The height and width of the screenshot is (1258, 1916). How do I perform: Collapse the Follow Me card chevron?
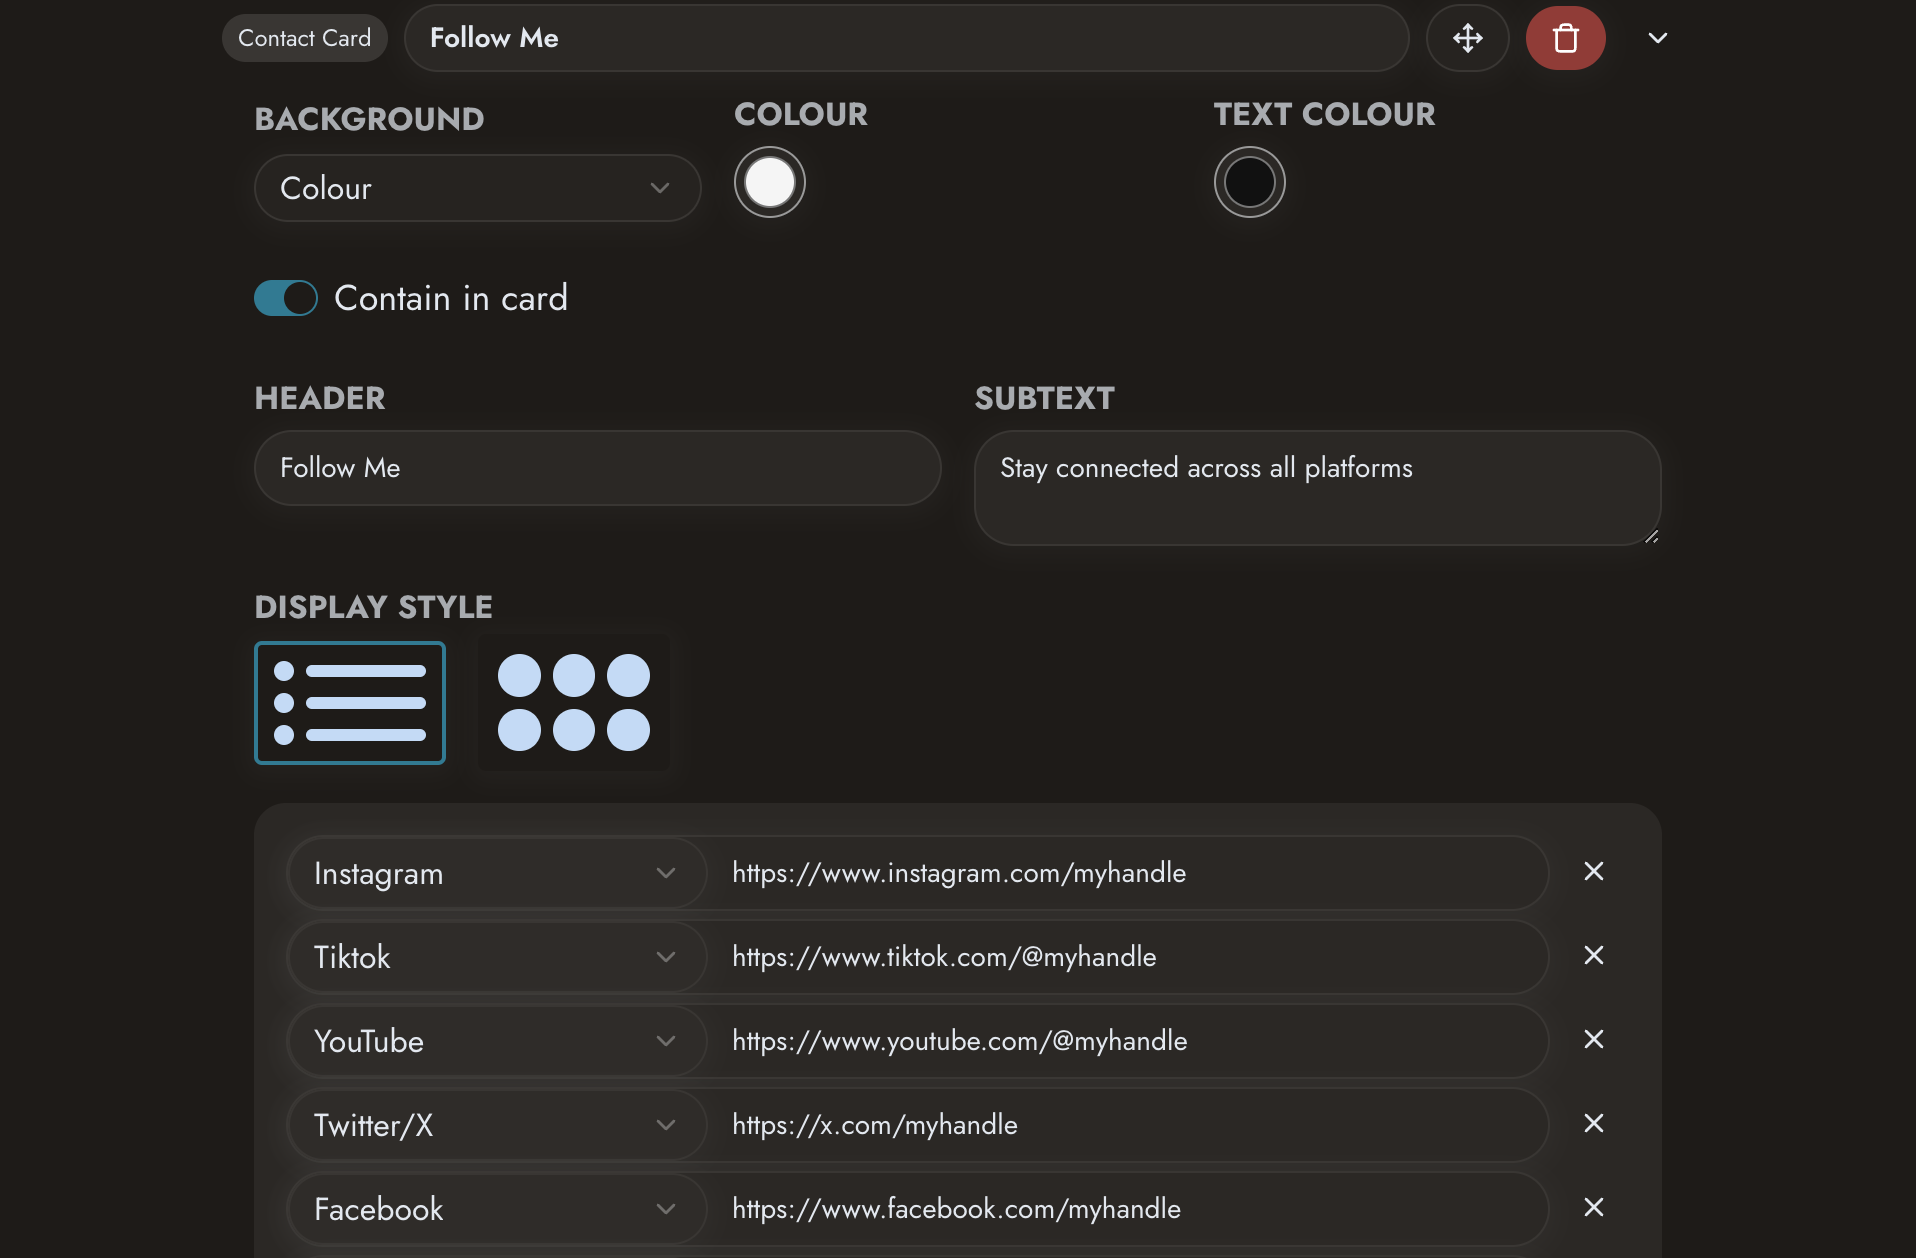1657,38
